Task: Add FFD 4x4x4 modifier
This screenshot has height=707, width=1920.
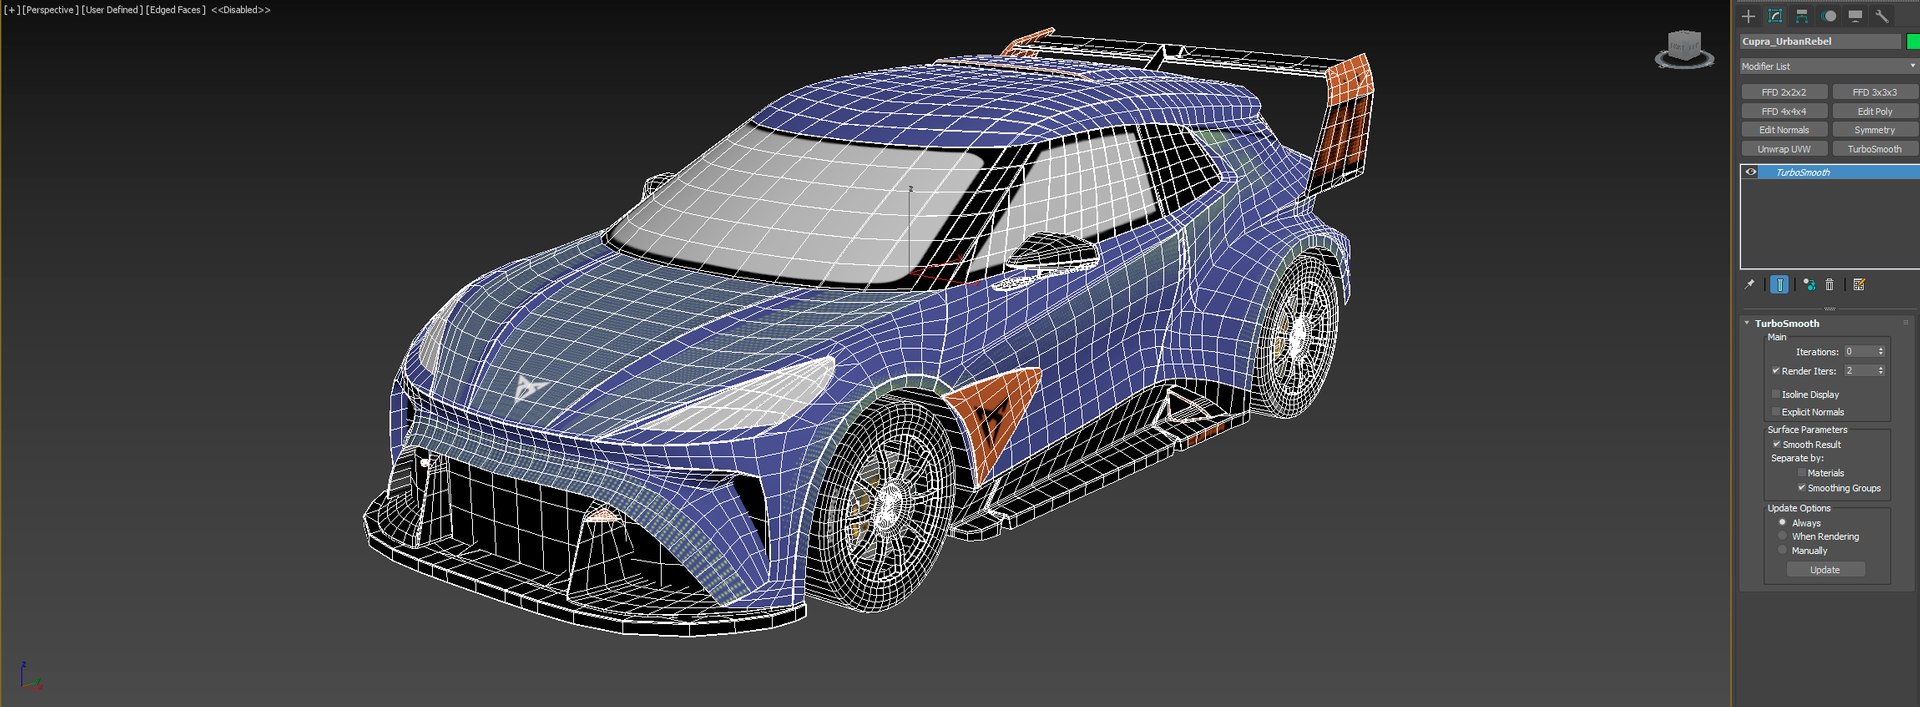Action: 1784,111
